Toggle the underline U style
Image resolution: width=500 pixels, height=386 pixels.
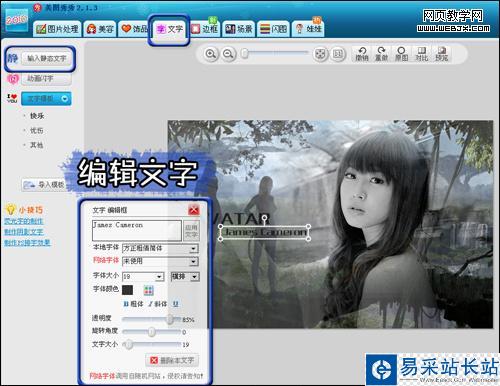(x=175, y=304)
